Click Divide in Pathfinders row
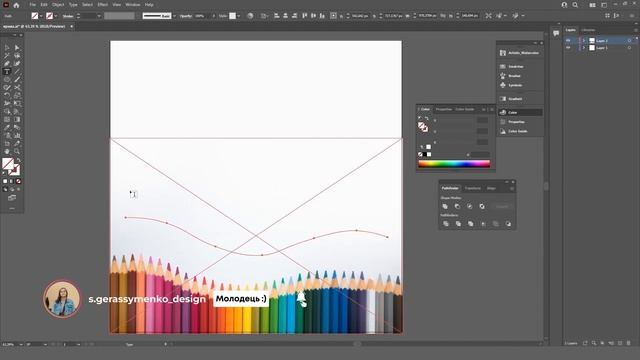Viewport: 640px width, 360px height. click(445, 224)
